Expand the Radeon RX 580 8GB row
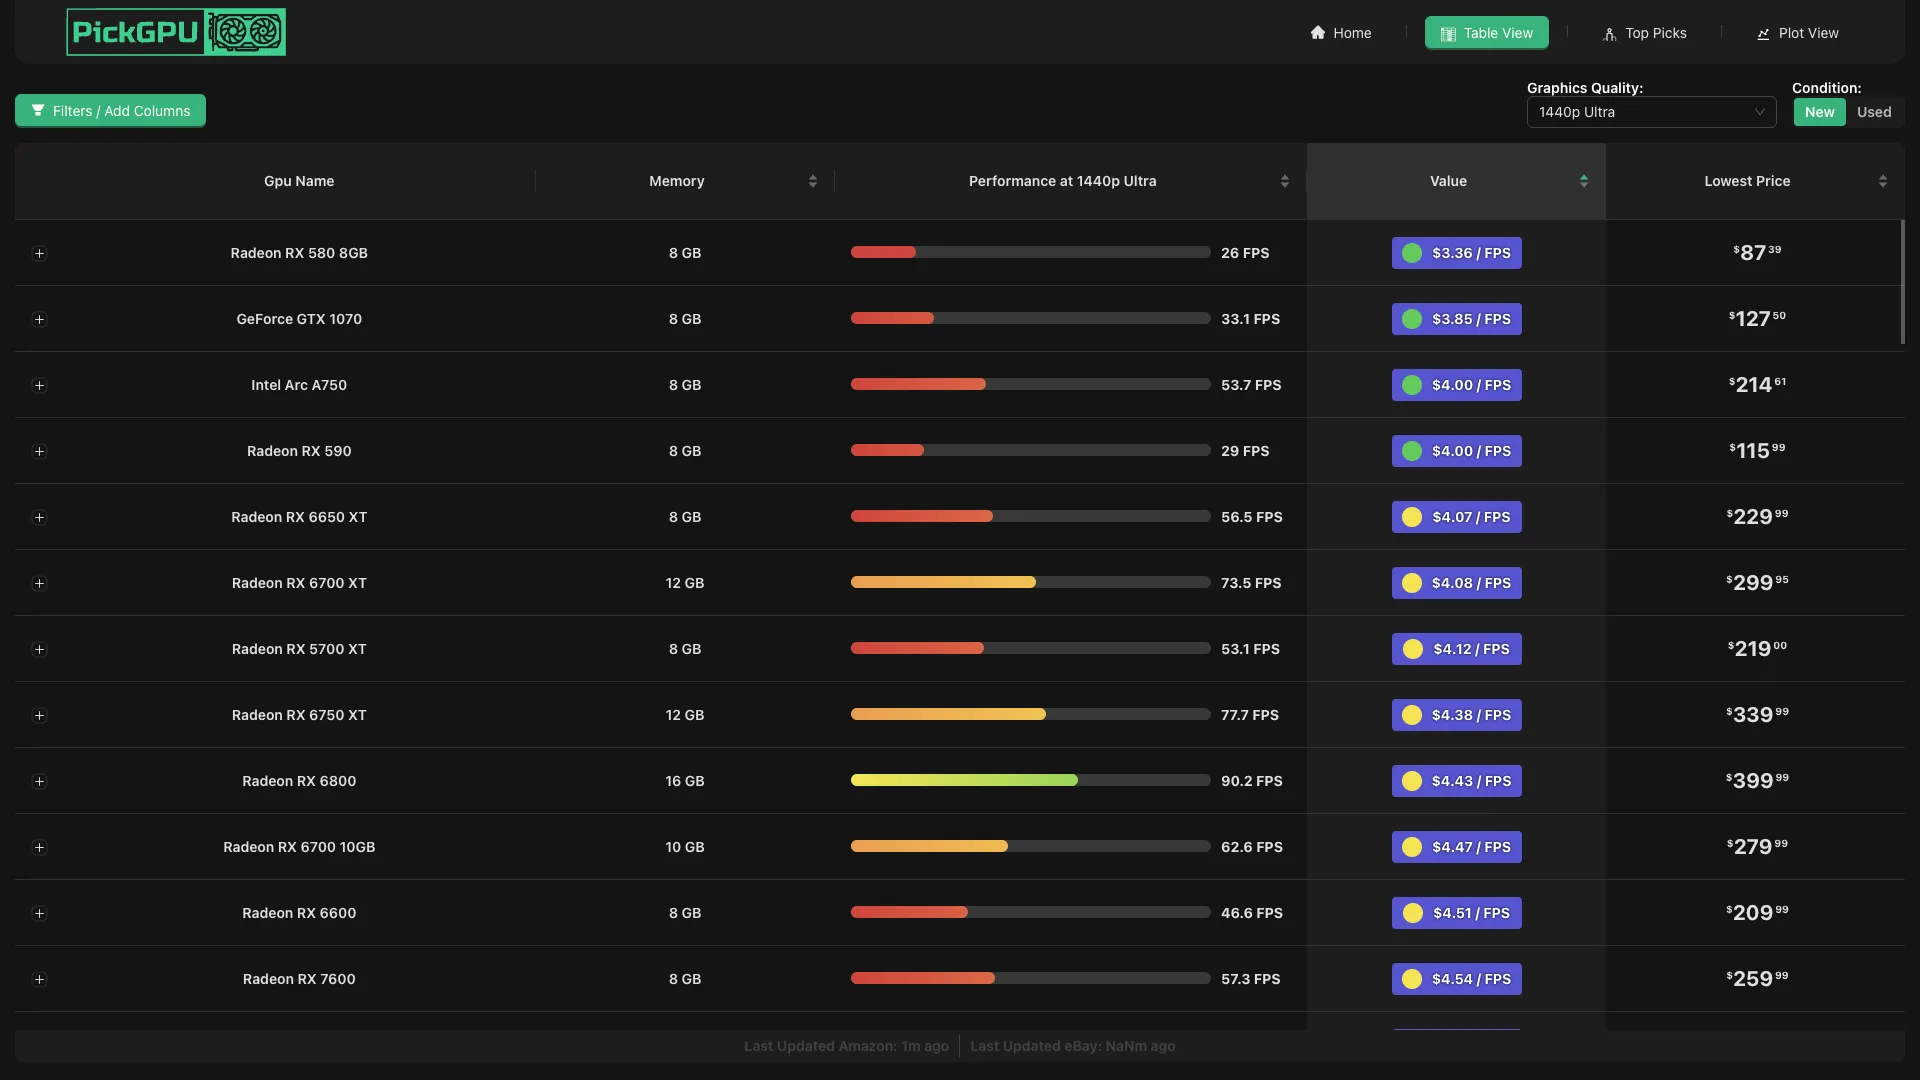The width and height of the screenshot is (1920, 1080). [x=39, y=253]
